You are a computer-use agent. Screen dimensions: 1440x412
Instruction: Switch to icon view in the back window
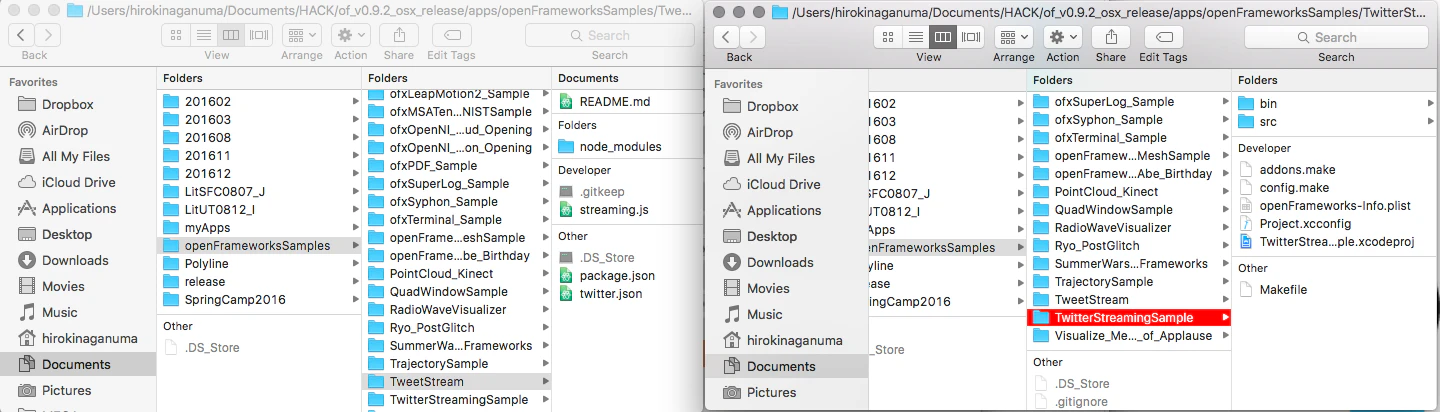[176, 35]
